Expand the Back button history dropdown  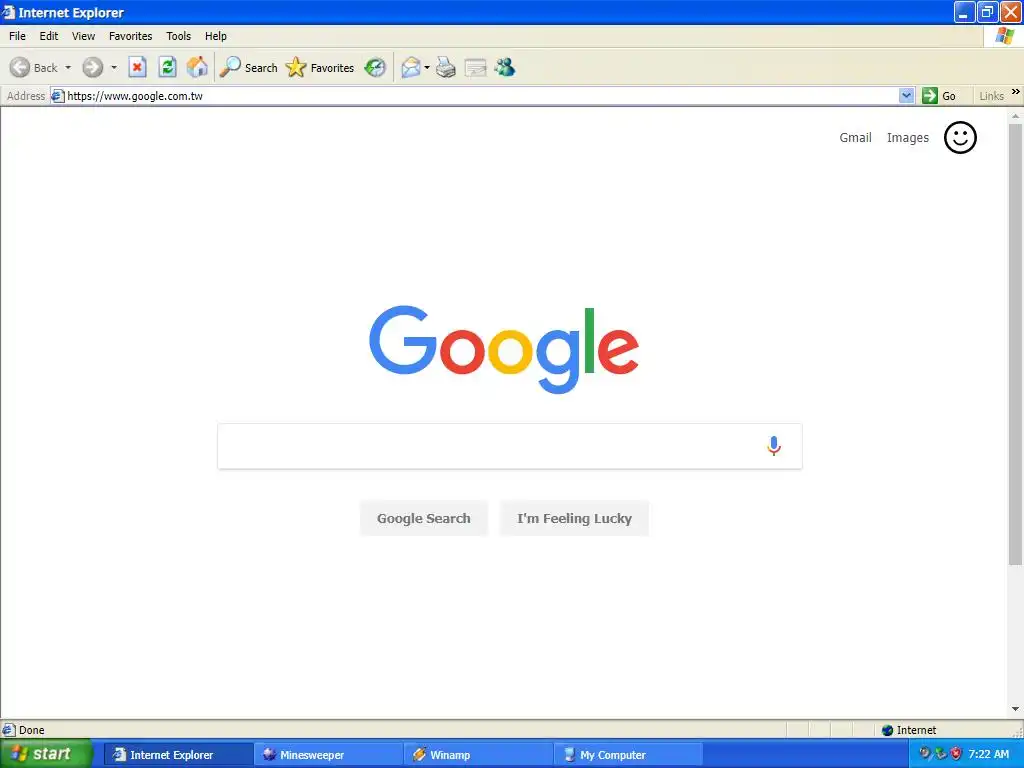[68, 67]
